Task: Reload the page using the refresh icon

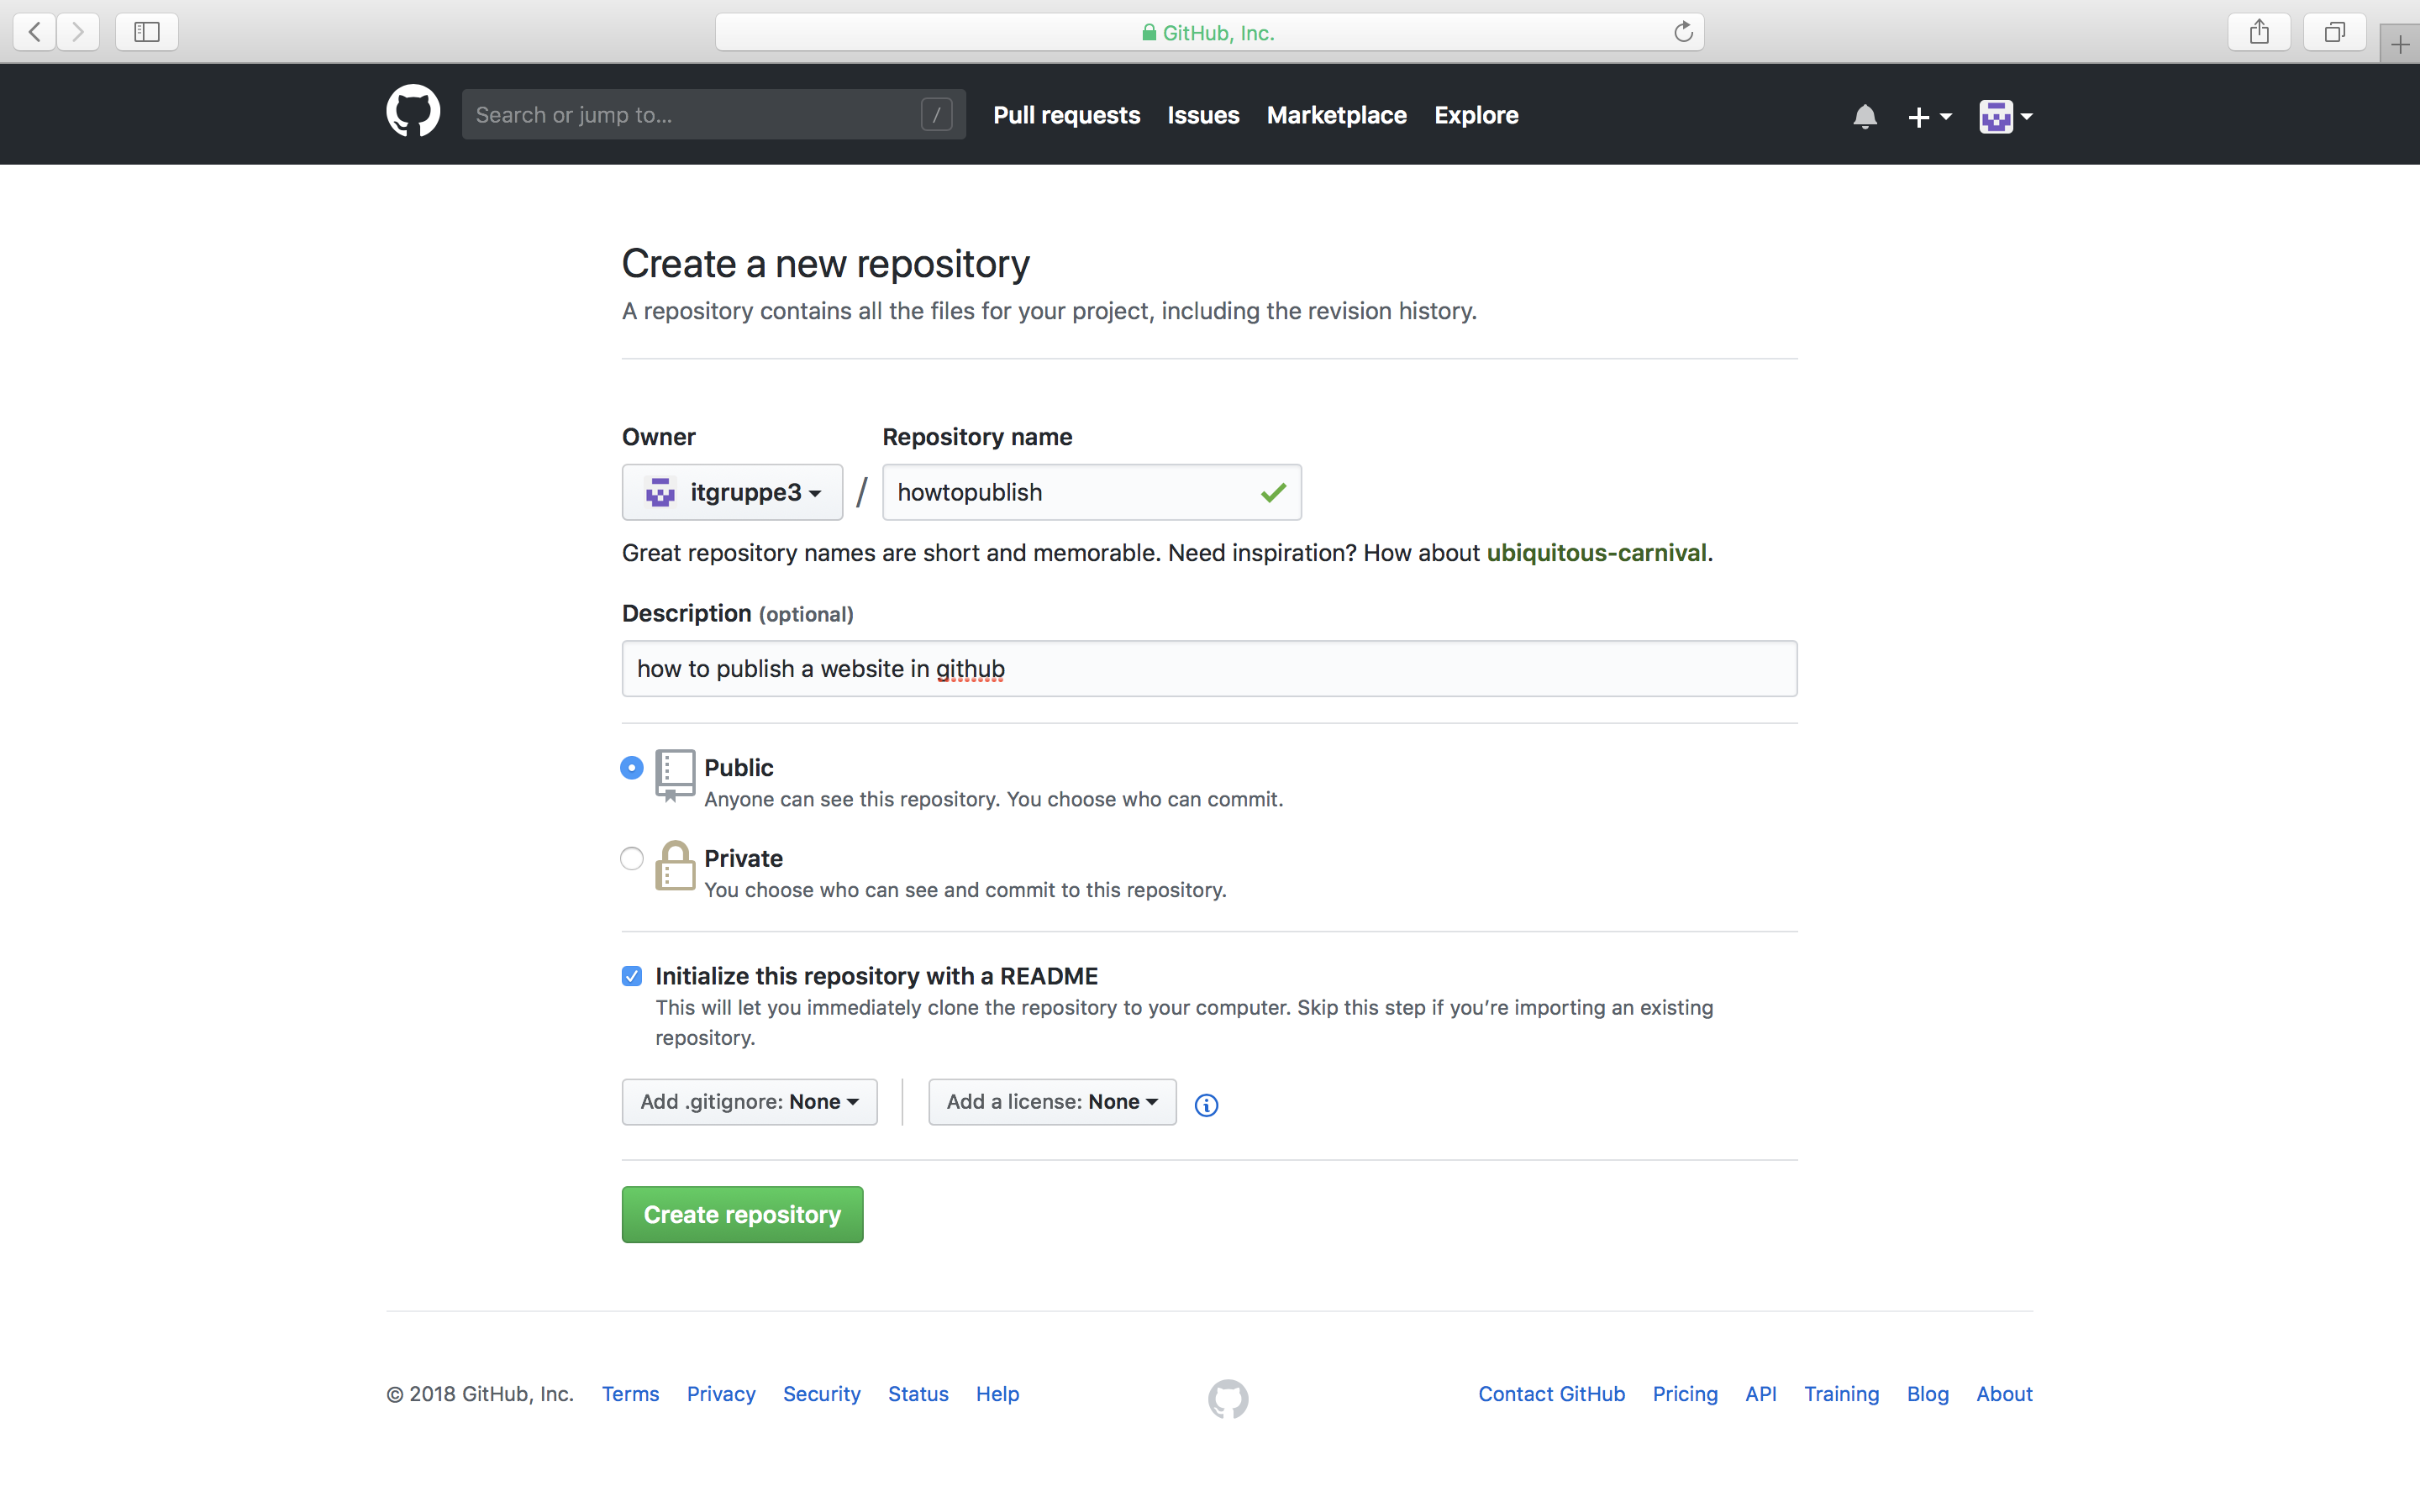Action: pyautogui.click(x=1684, y=31)
